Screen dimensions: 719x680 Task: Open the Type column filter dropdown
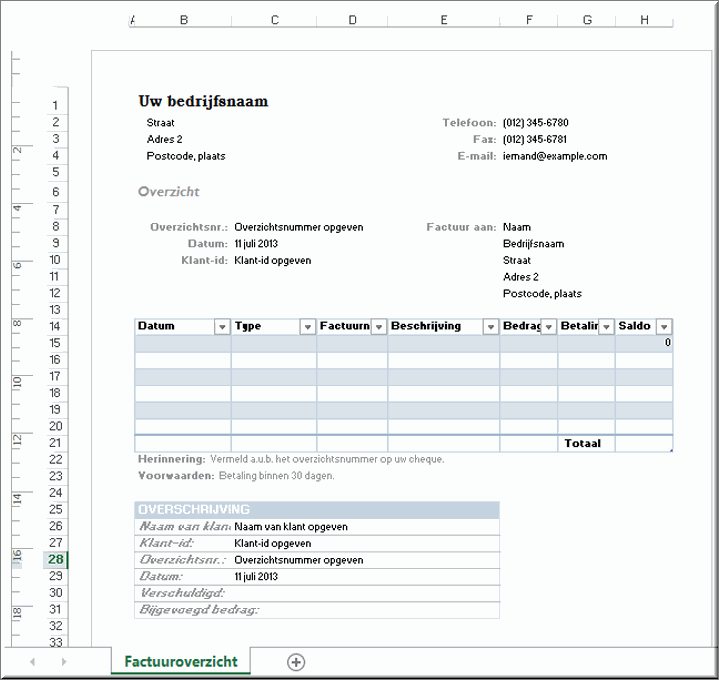pyautogui.click(x=308, y=327)
